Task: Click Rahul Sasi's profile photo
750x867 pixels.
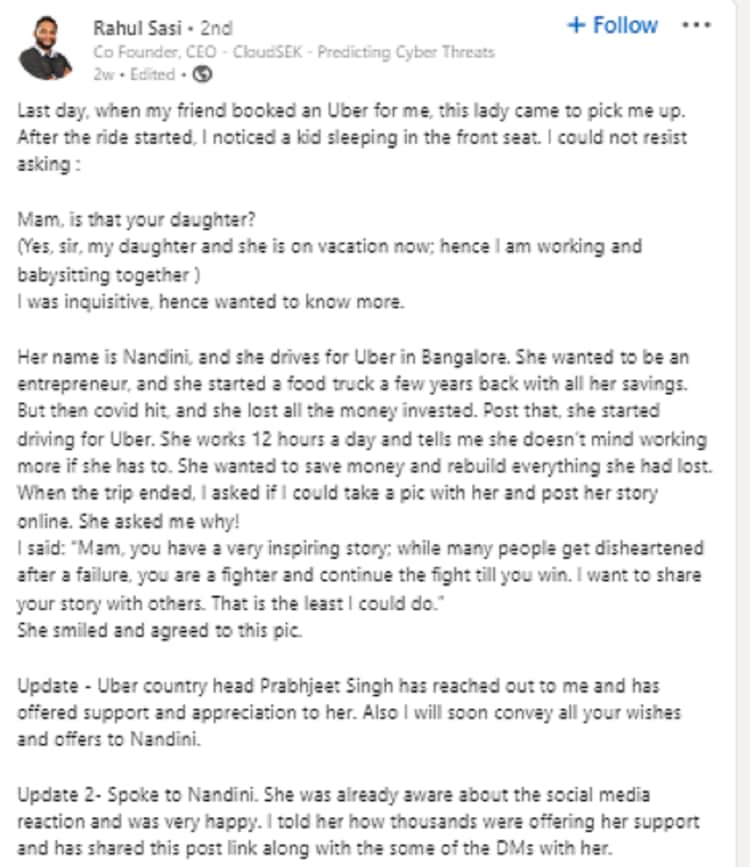Action: click(x=47, y=48)
